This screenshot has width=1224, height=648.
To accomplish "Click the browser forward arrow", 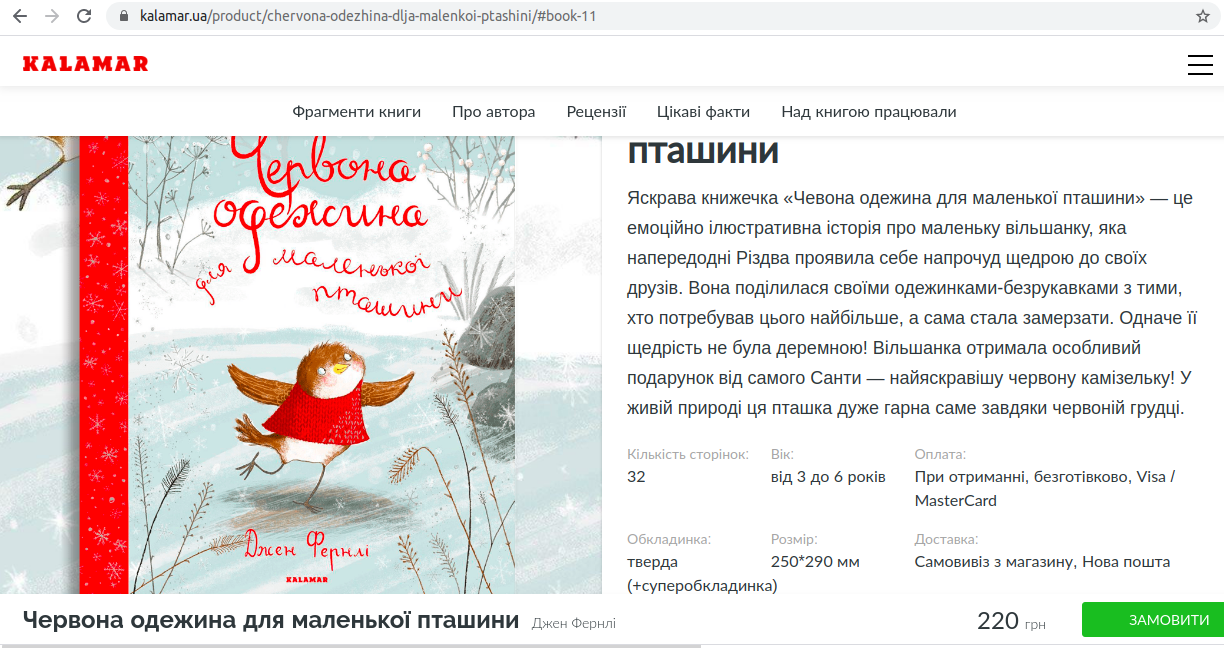I will point(52,16).
